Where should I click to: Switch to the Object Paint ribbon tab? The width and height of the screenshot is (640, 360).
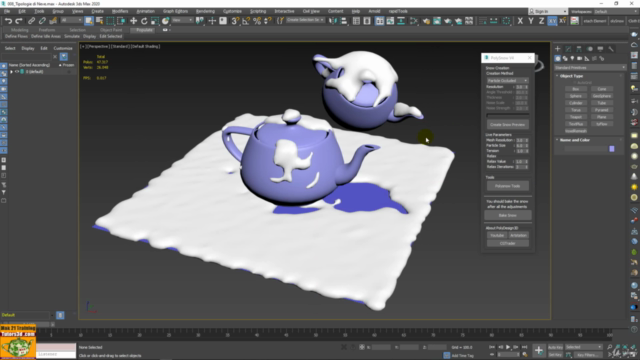[111, 30]
